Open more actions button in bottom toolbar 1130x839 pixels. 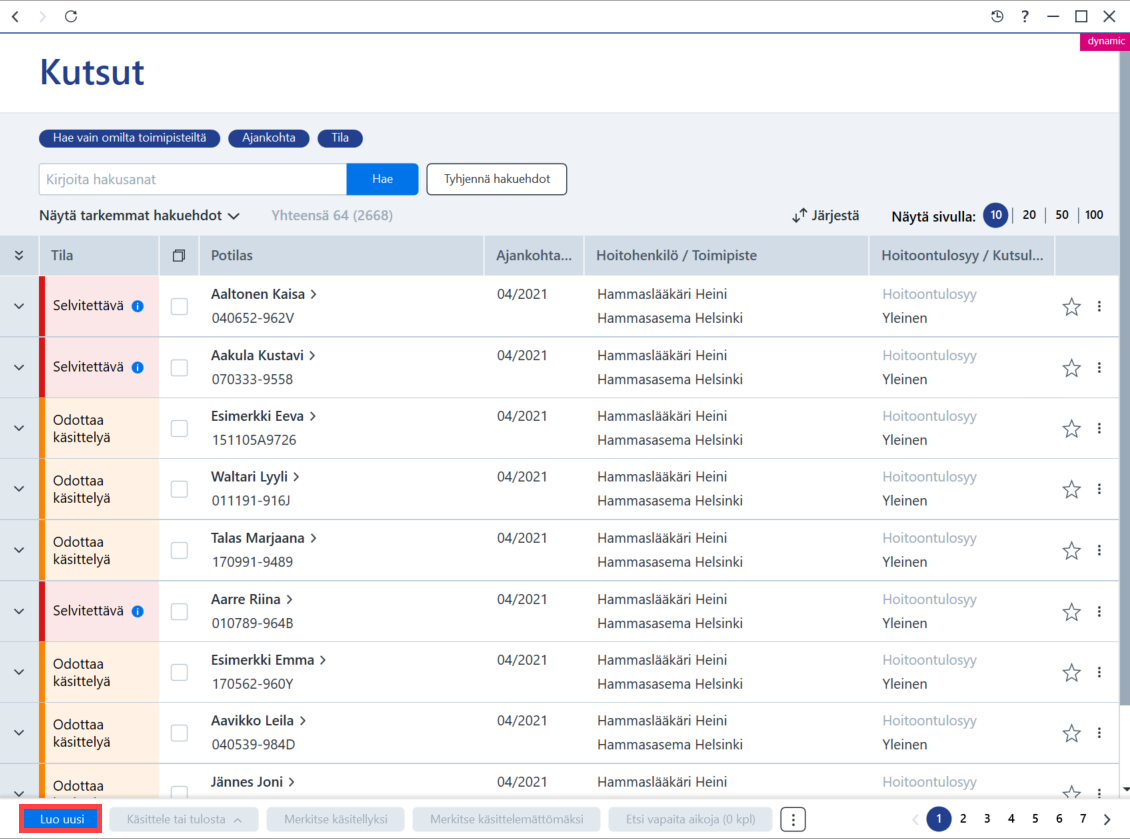click(793, 820)
